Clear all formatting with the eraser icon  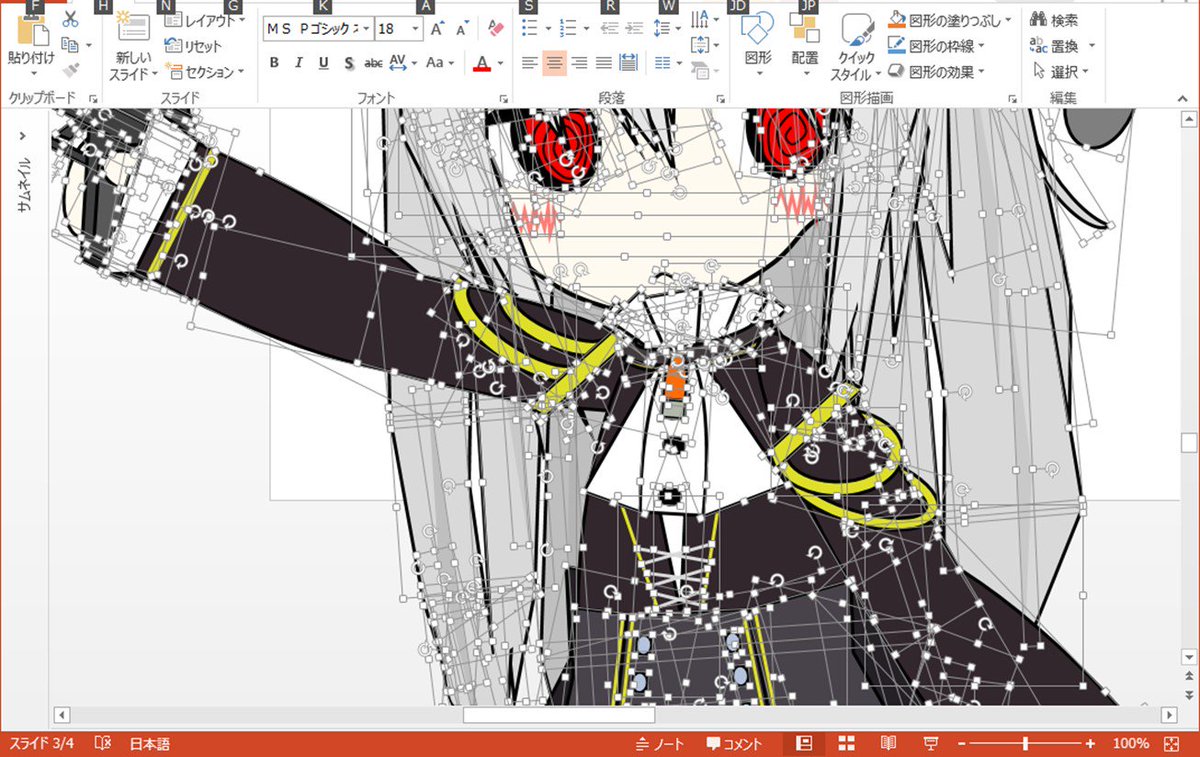point(495,29)
